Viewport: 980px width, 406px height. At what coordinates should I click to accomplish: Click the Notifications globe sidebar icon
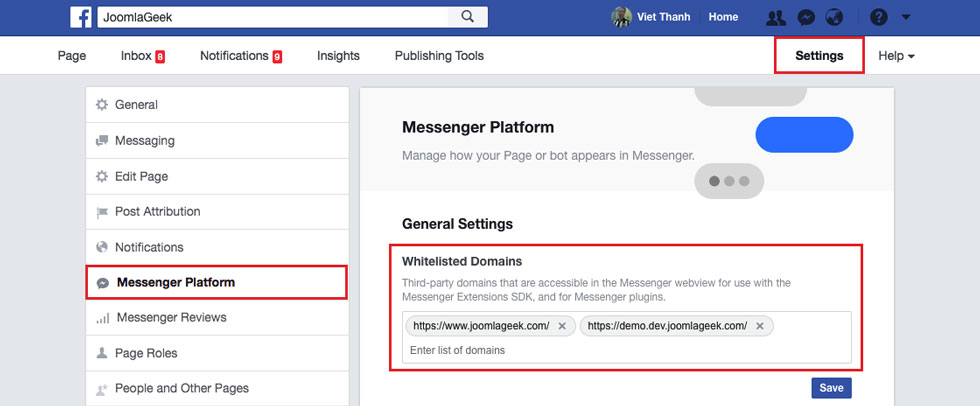pyautogui.click(x=102, y=247)
